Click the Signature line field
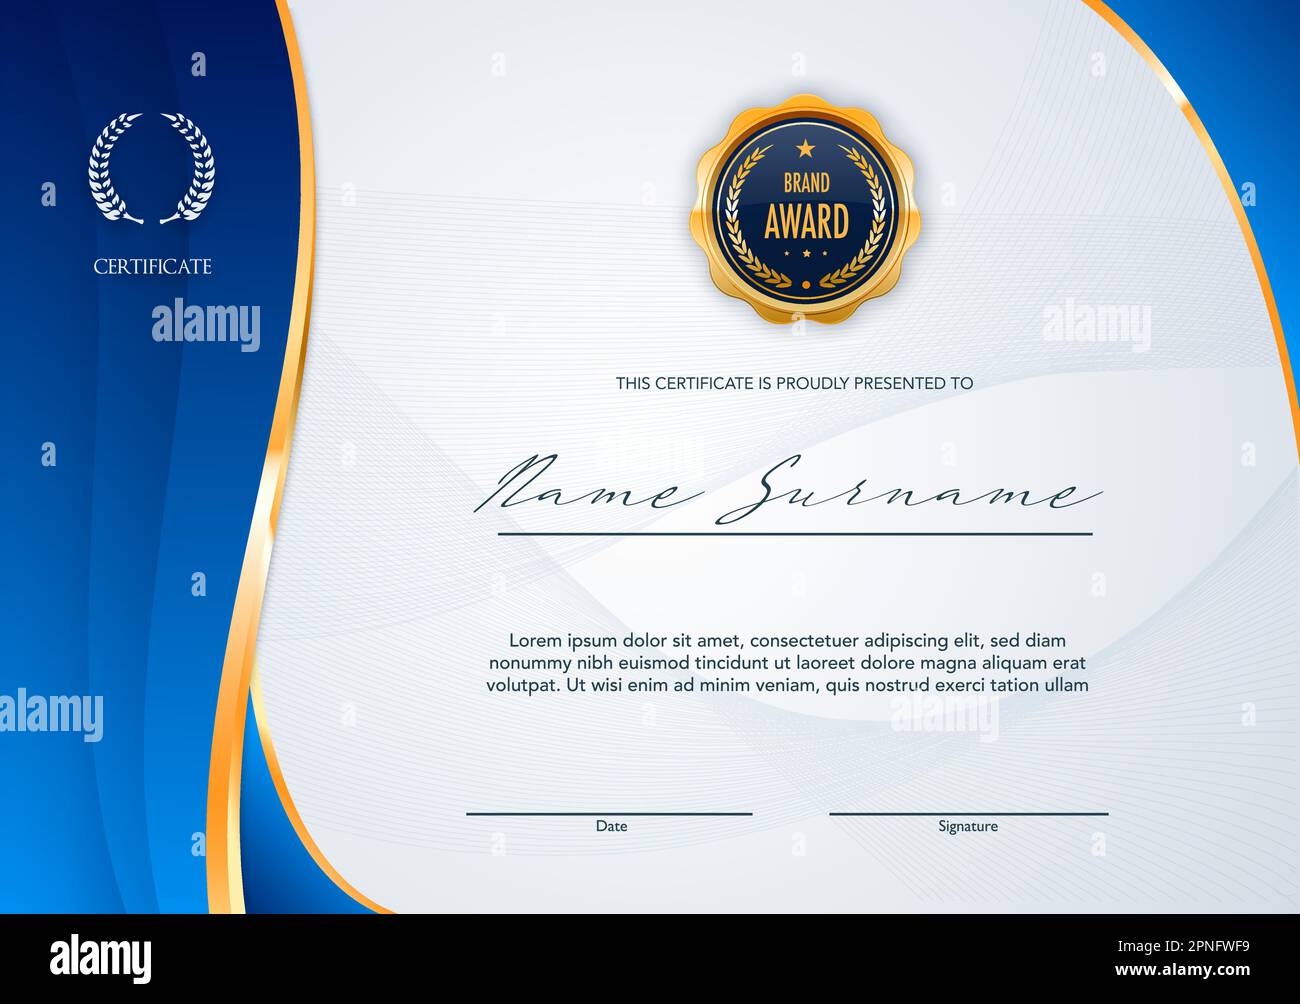 coord(969,814)
